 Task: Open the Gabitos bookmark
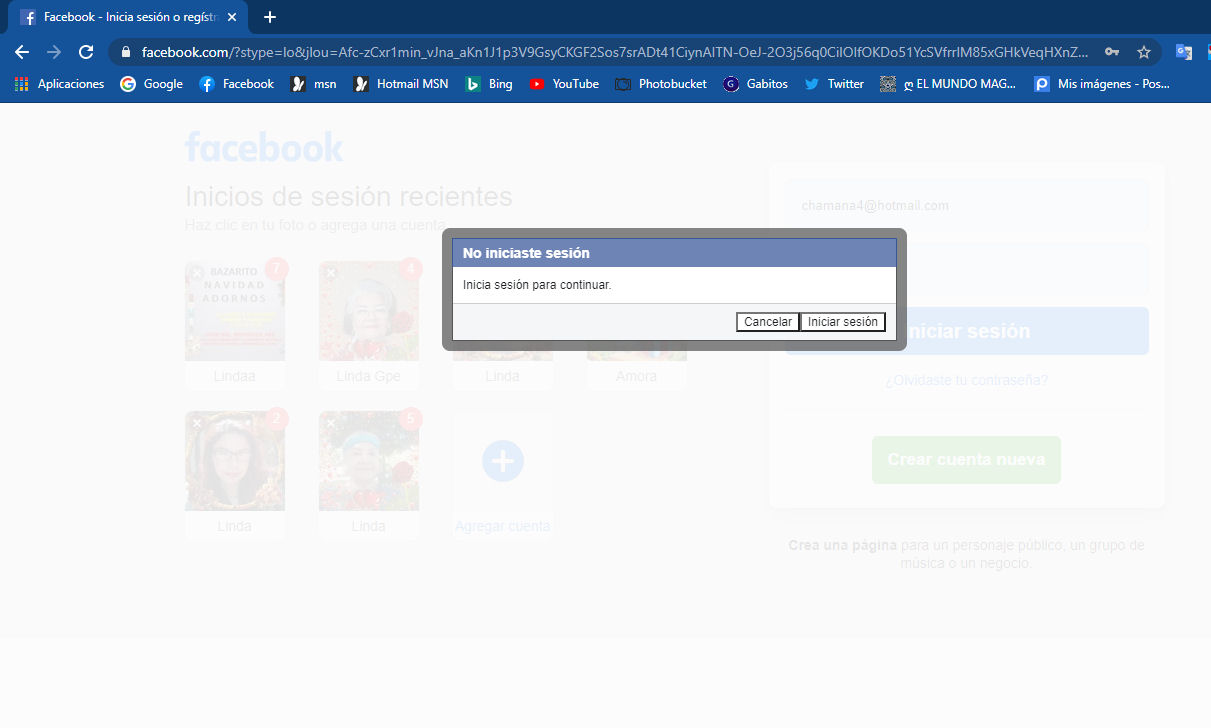pos(756,84)
